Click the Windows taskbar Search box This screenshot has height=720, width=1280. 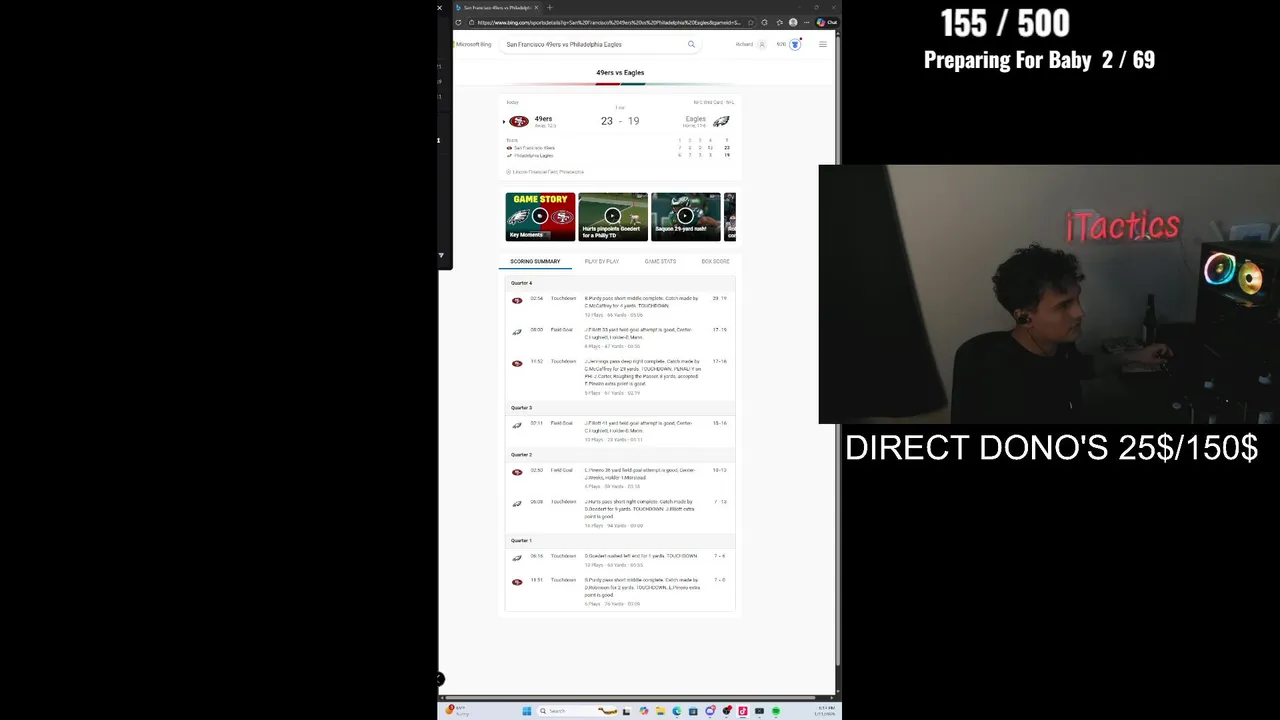tap(579, 711)
